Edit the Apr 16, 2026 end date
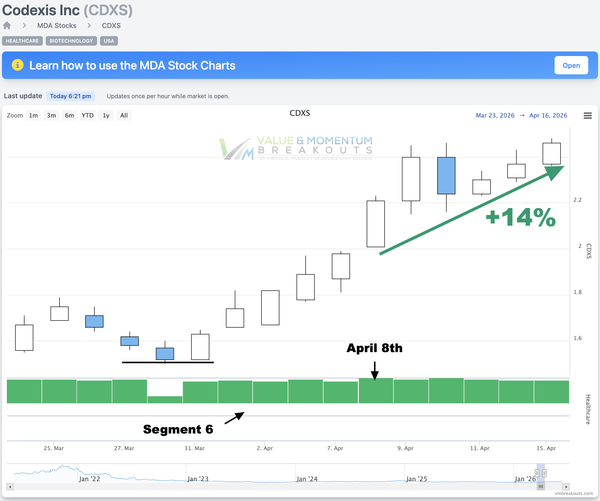 point(548,116)
